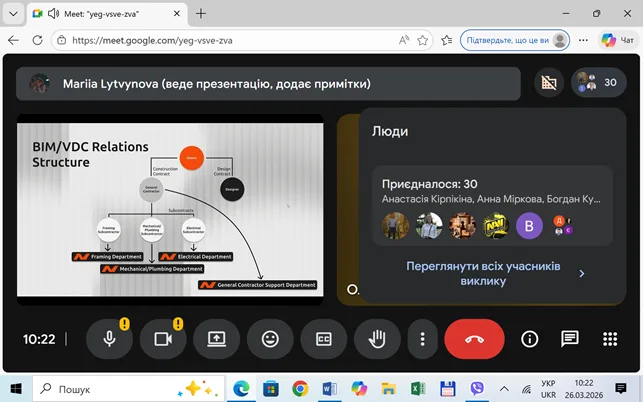This screenshot has width=643, height=402.
Task: Open the chat messages panel
Action: [x=570, y=339]
